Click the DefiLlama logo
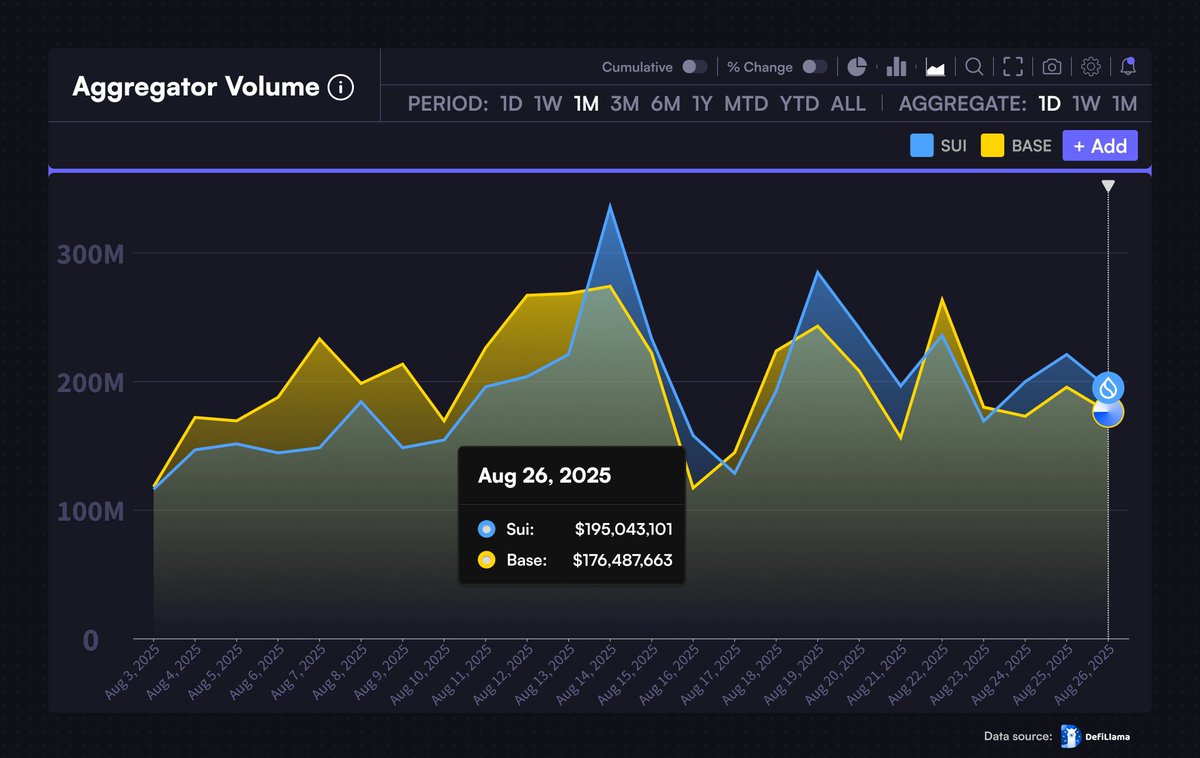Viewport: 1200px width, 758px height. point(1096,737)
